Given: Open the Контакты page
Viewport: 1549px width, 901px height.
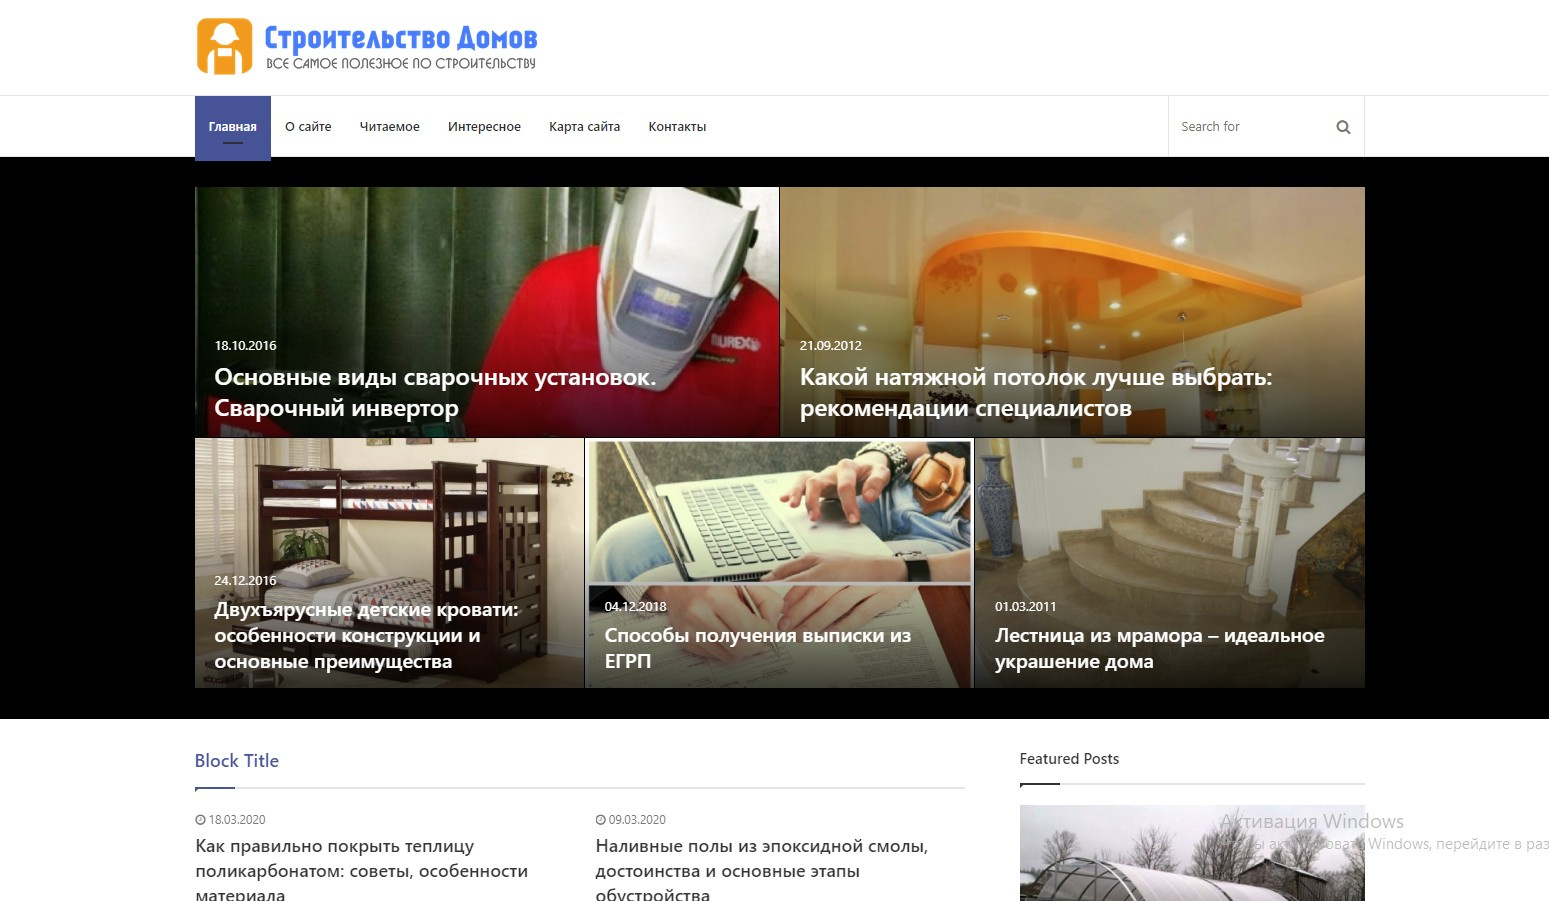Looking at the screenshot, I should click(677, 127).
